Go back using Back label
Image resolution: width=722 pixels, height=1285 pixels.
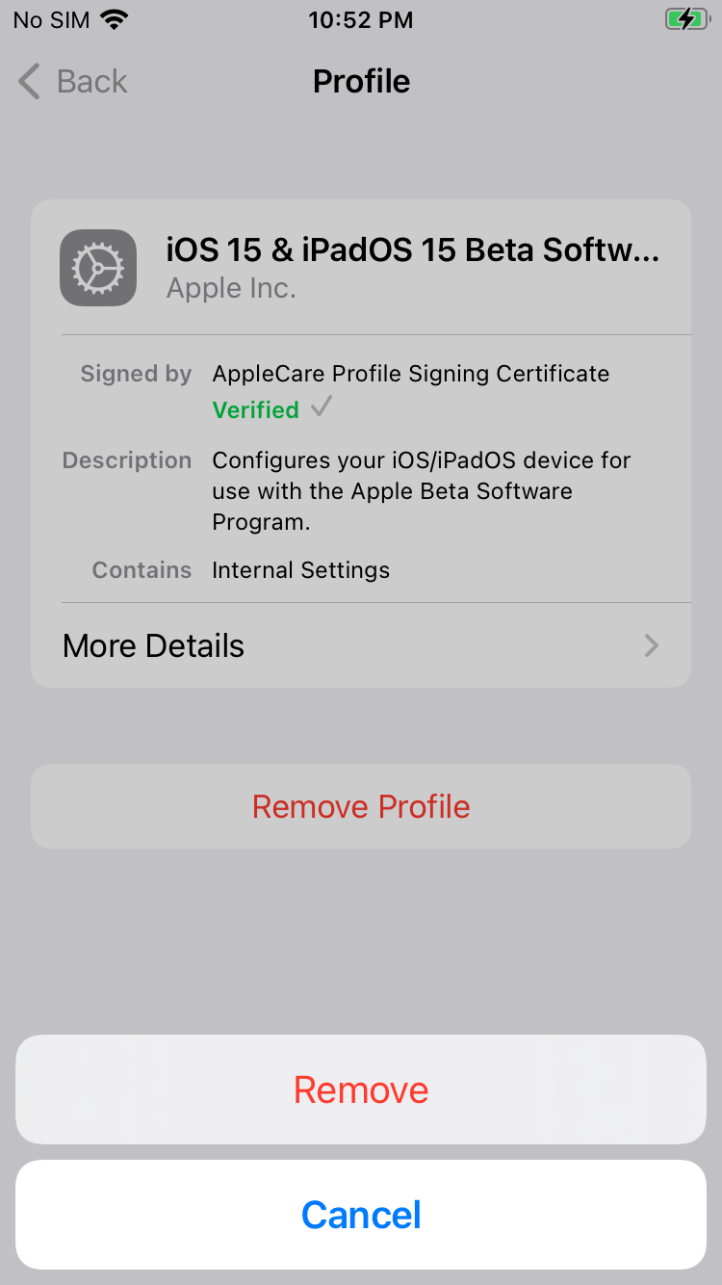click(92, 81)
